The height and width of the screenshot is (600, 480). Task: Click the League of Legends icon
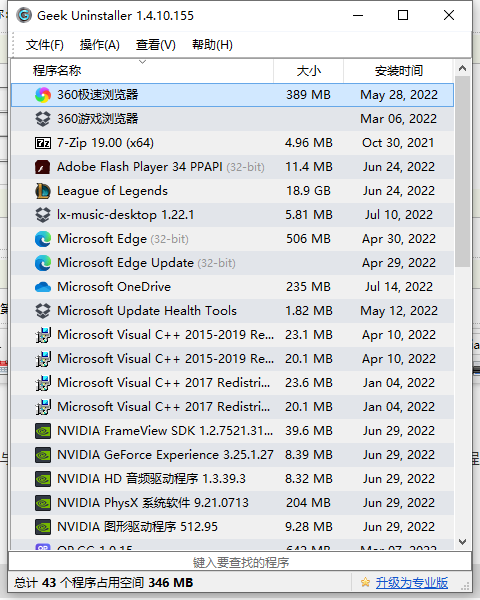click(x=43, y=191)
